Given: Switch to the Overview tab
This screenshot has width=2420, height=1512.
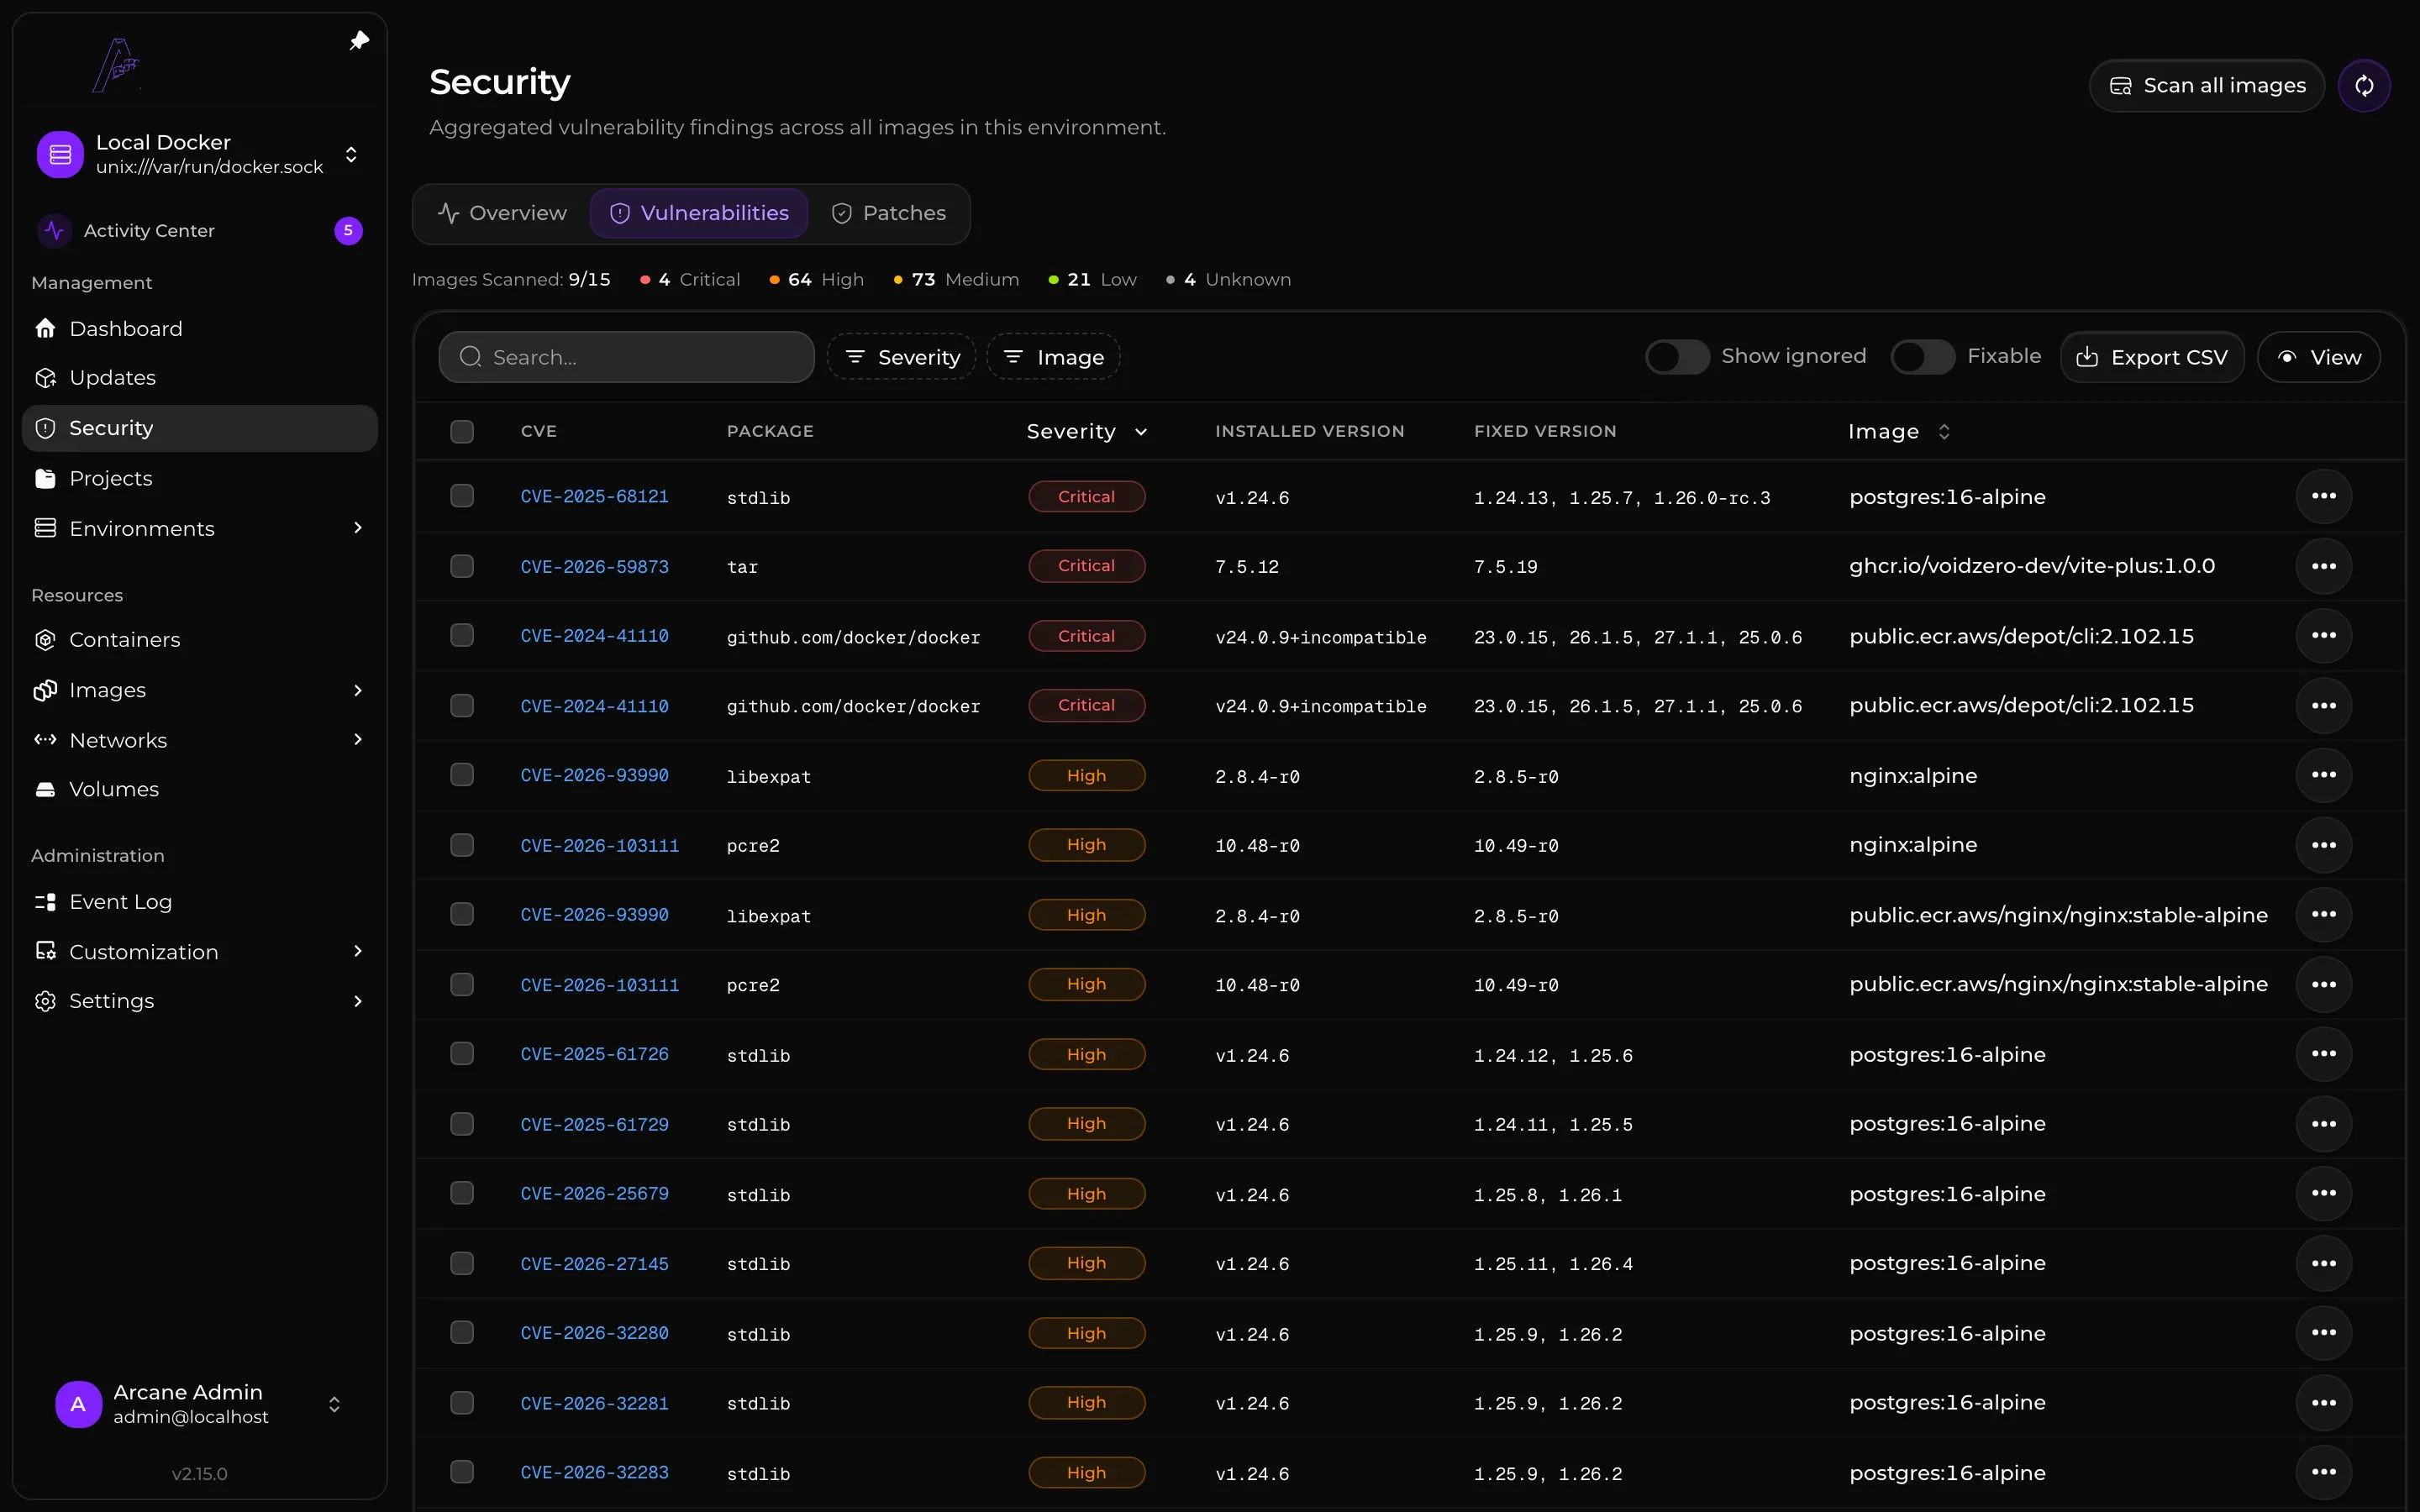Looking at the screenshot, I should 502,213.
